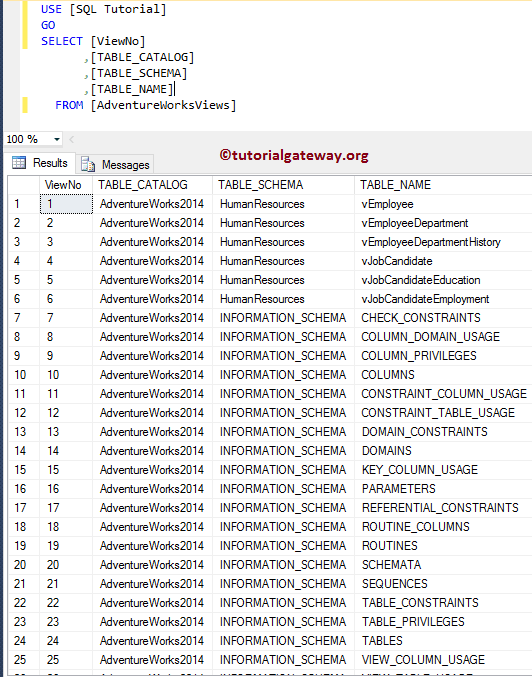Click the ViewNo cell with value 18

(66, 527)
